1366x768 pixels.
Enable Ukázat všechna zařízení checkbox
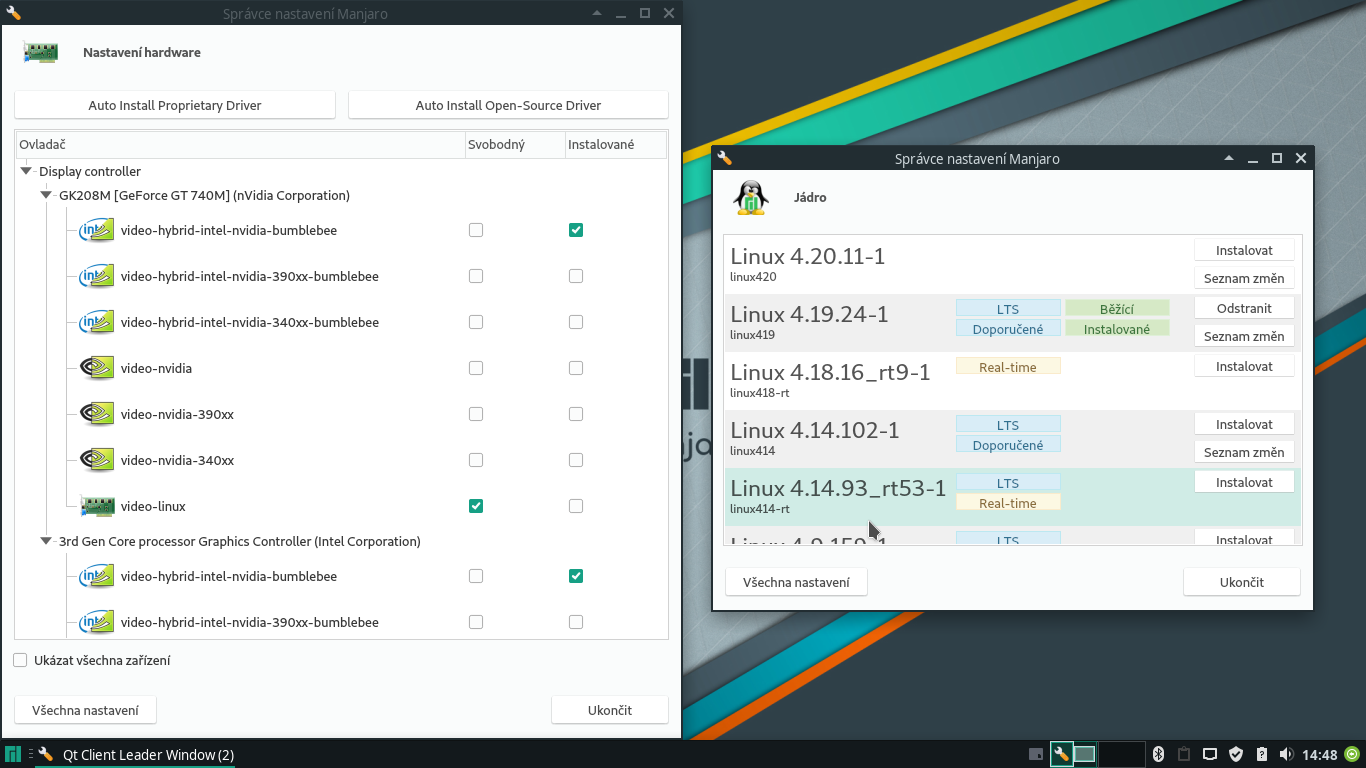pos(20,660)
